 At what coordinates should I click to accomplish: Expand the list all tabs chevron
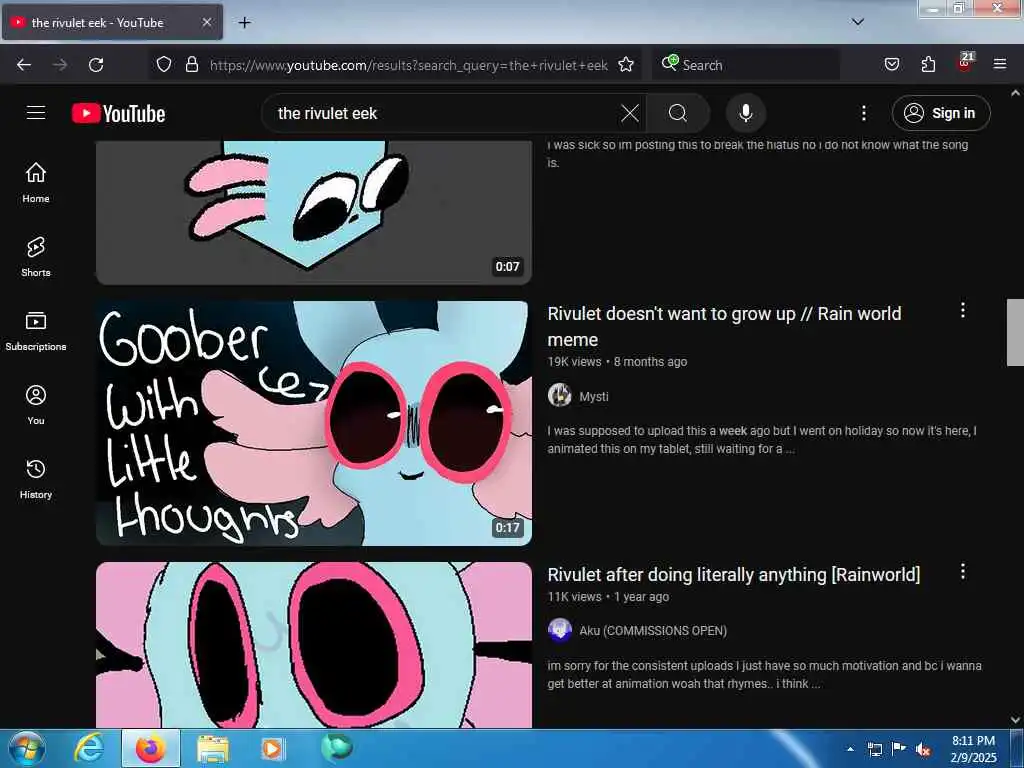(x=858, y=22)
